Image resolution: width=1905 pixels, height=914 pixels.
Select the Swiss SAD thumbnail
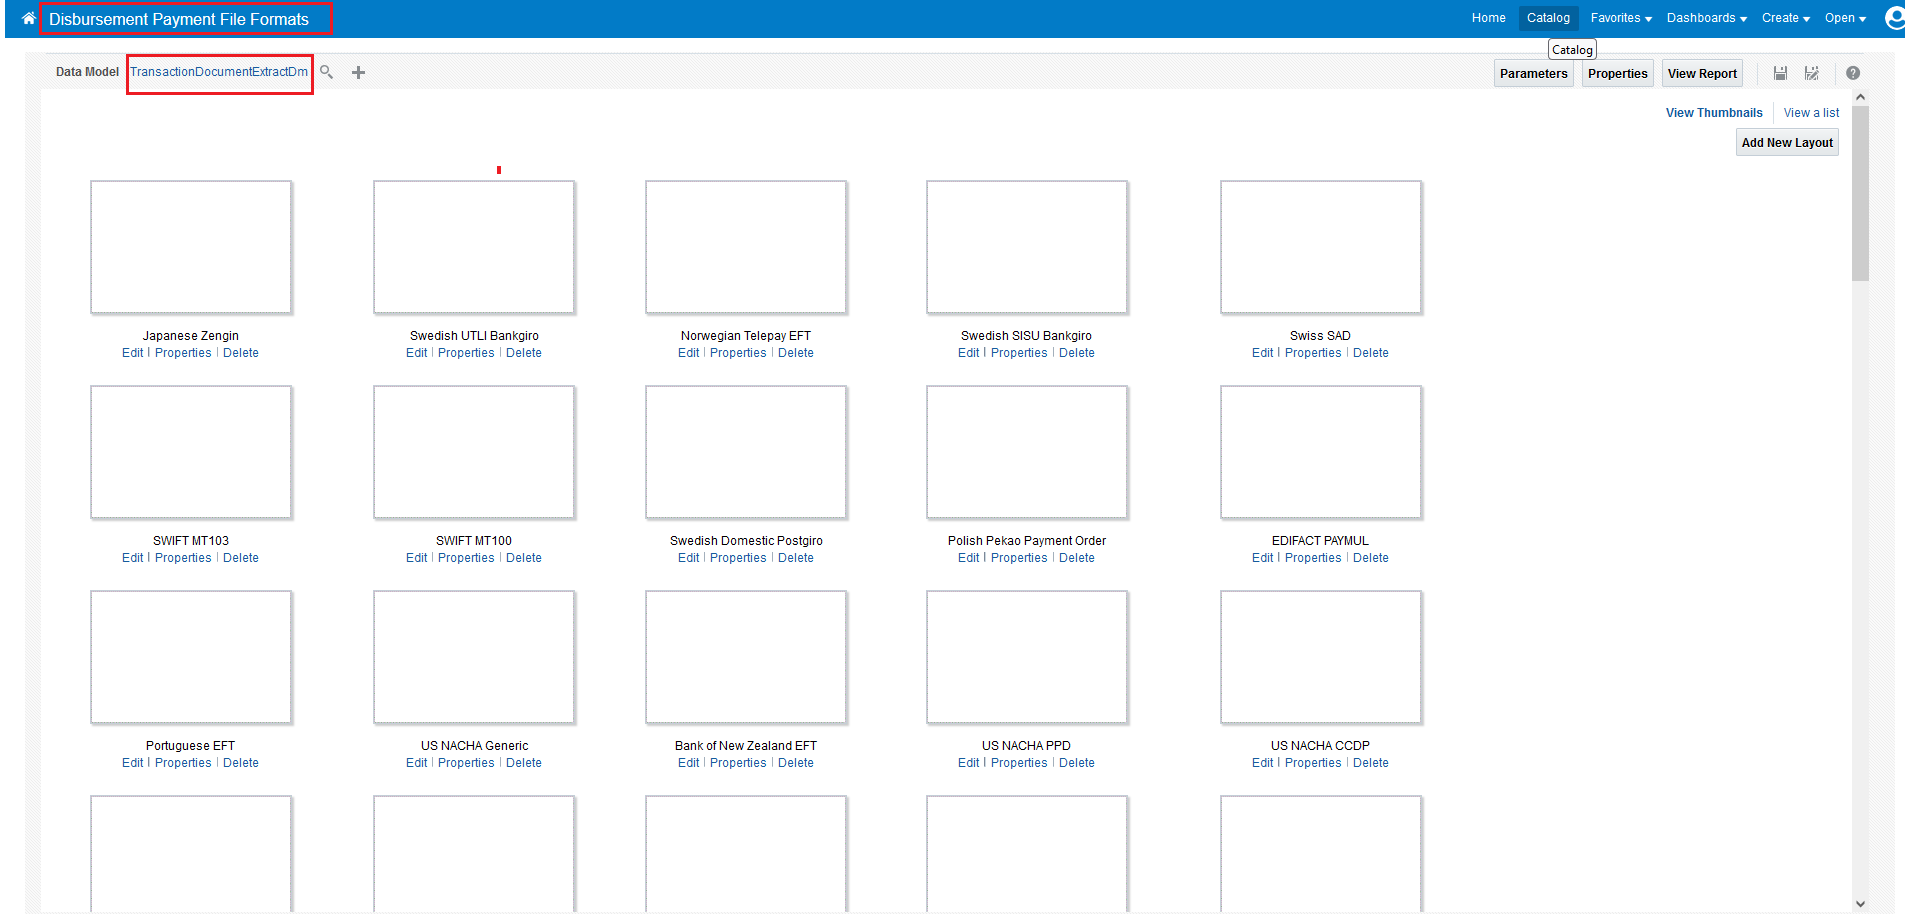click(x=1321, y=247)
